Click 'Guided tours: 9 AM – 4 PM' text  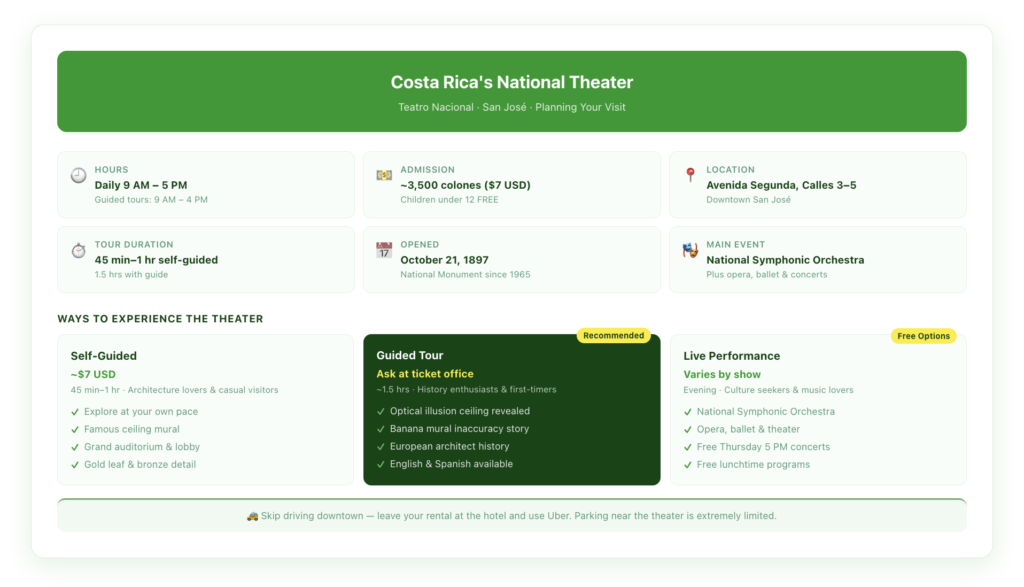click(x=151, y=200)
